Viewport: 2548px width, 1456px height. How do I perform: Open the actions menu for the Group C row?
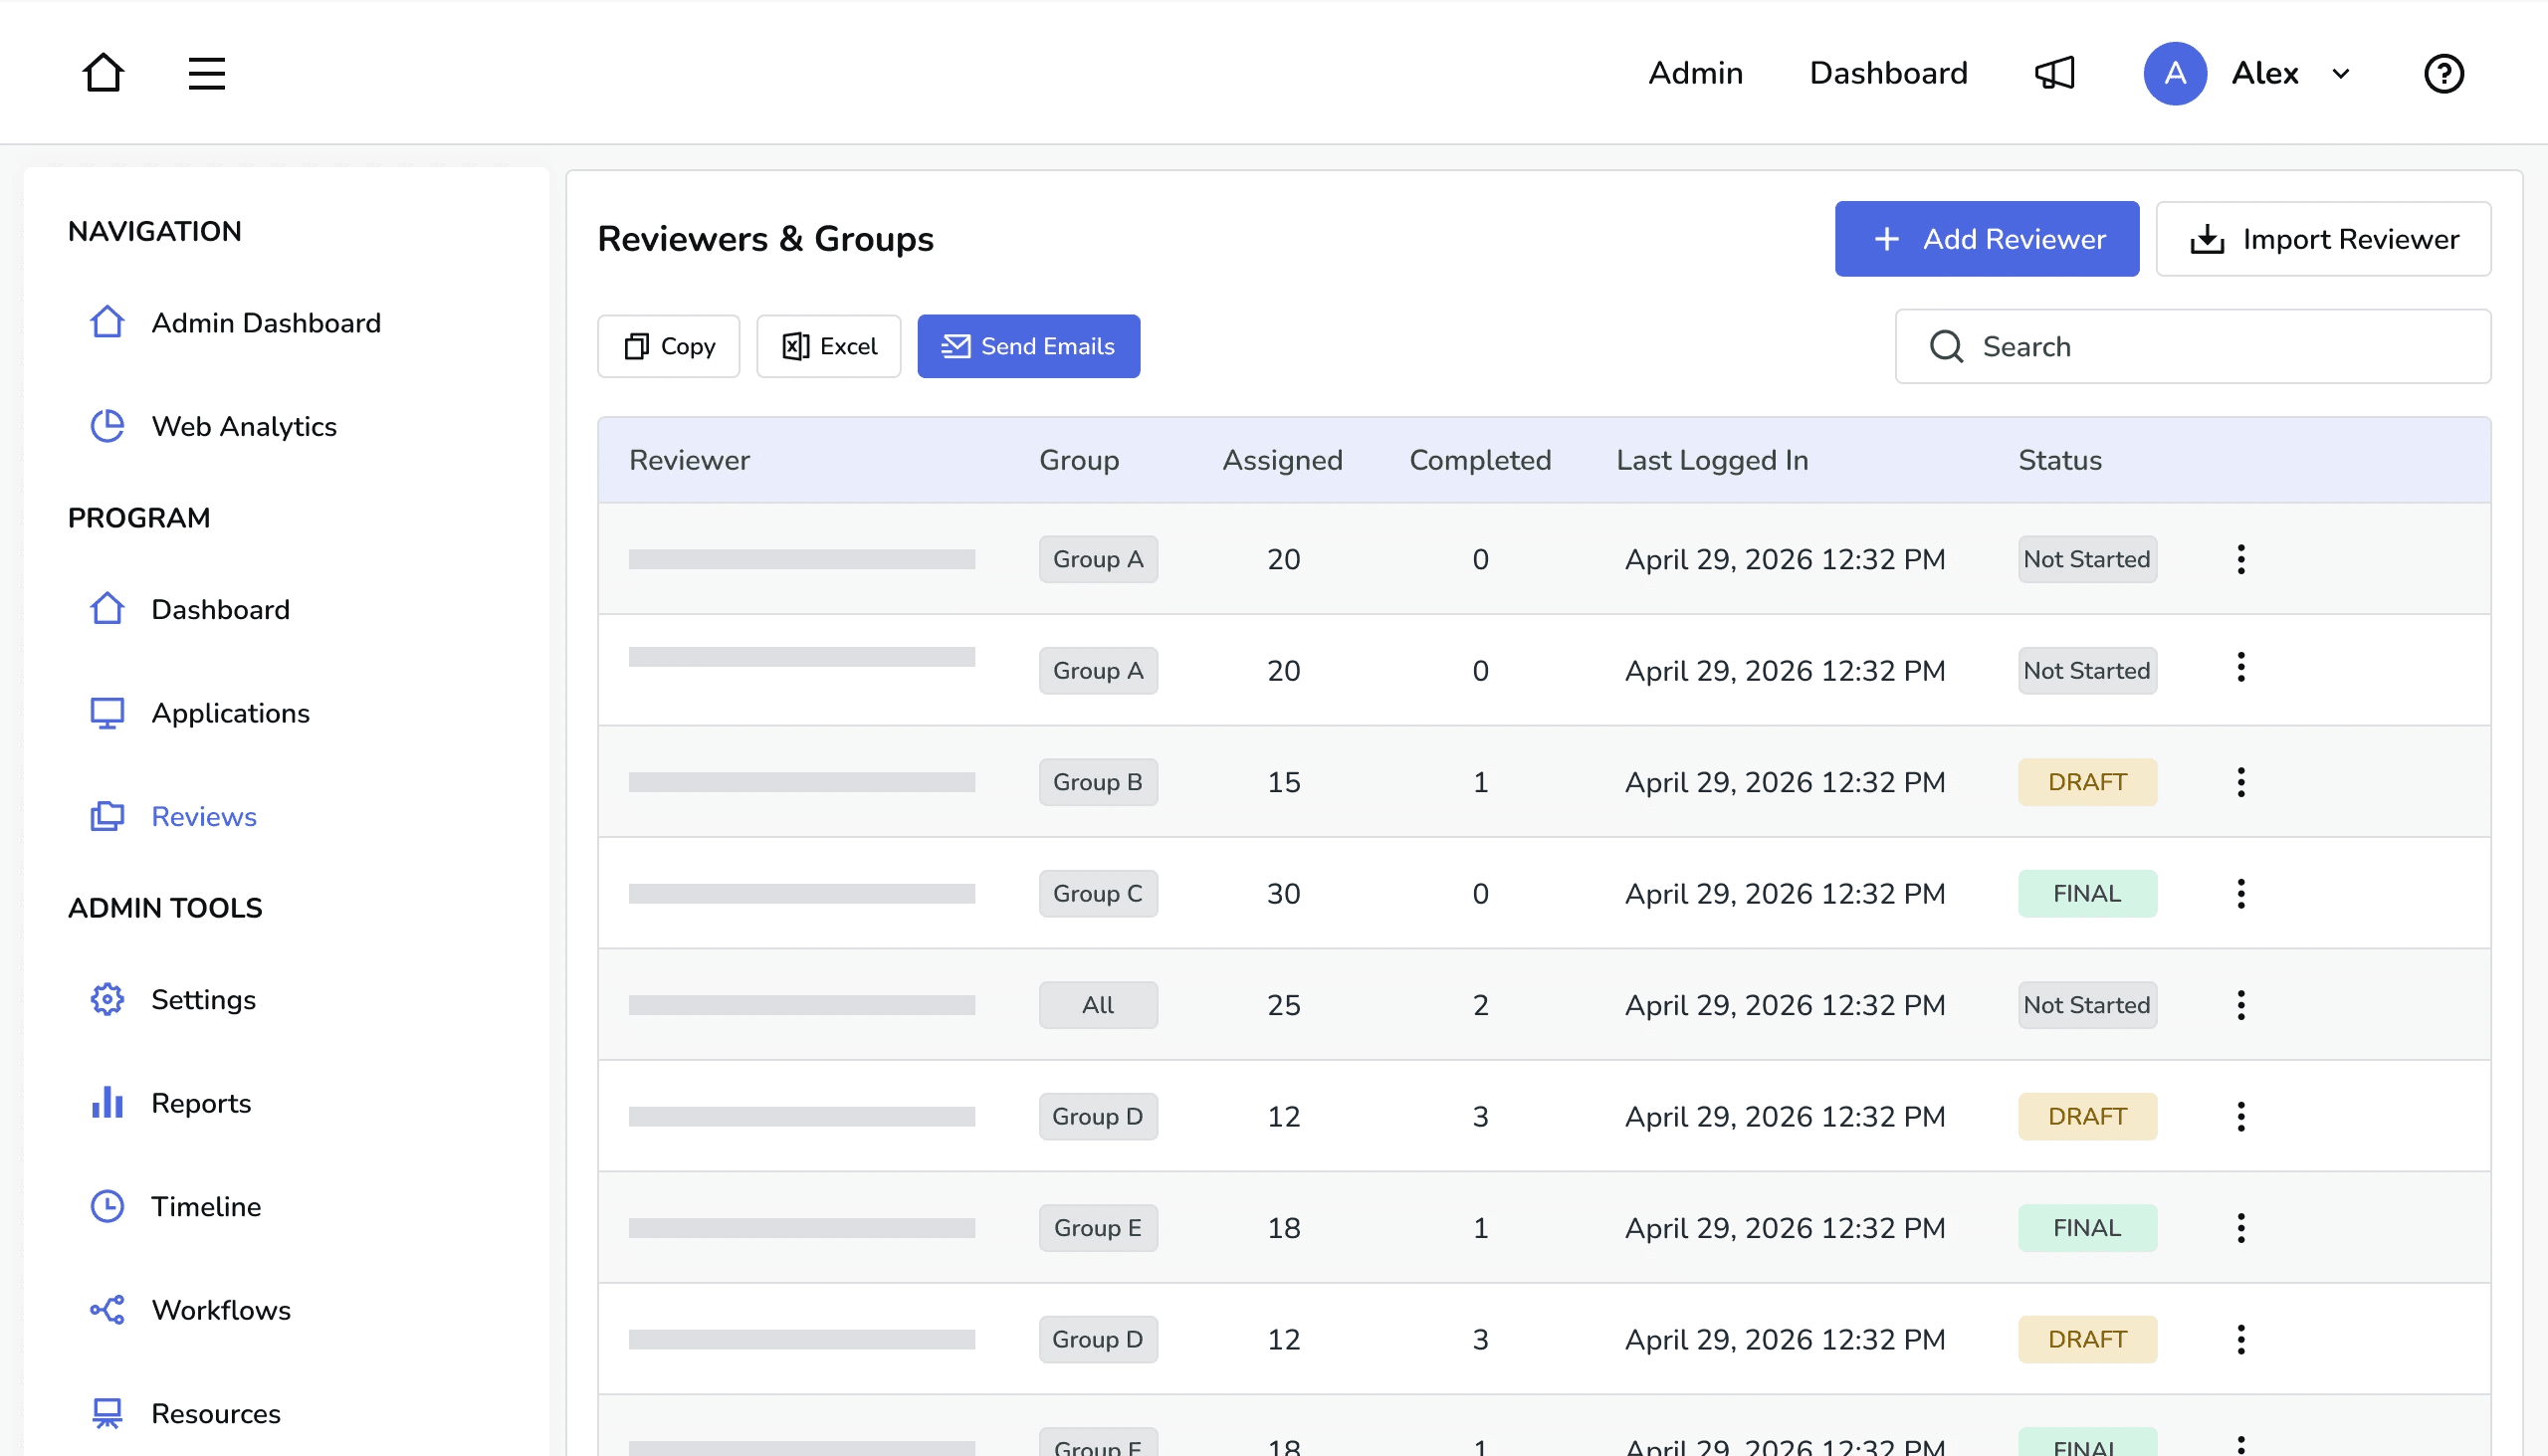2241,893
